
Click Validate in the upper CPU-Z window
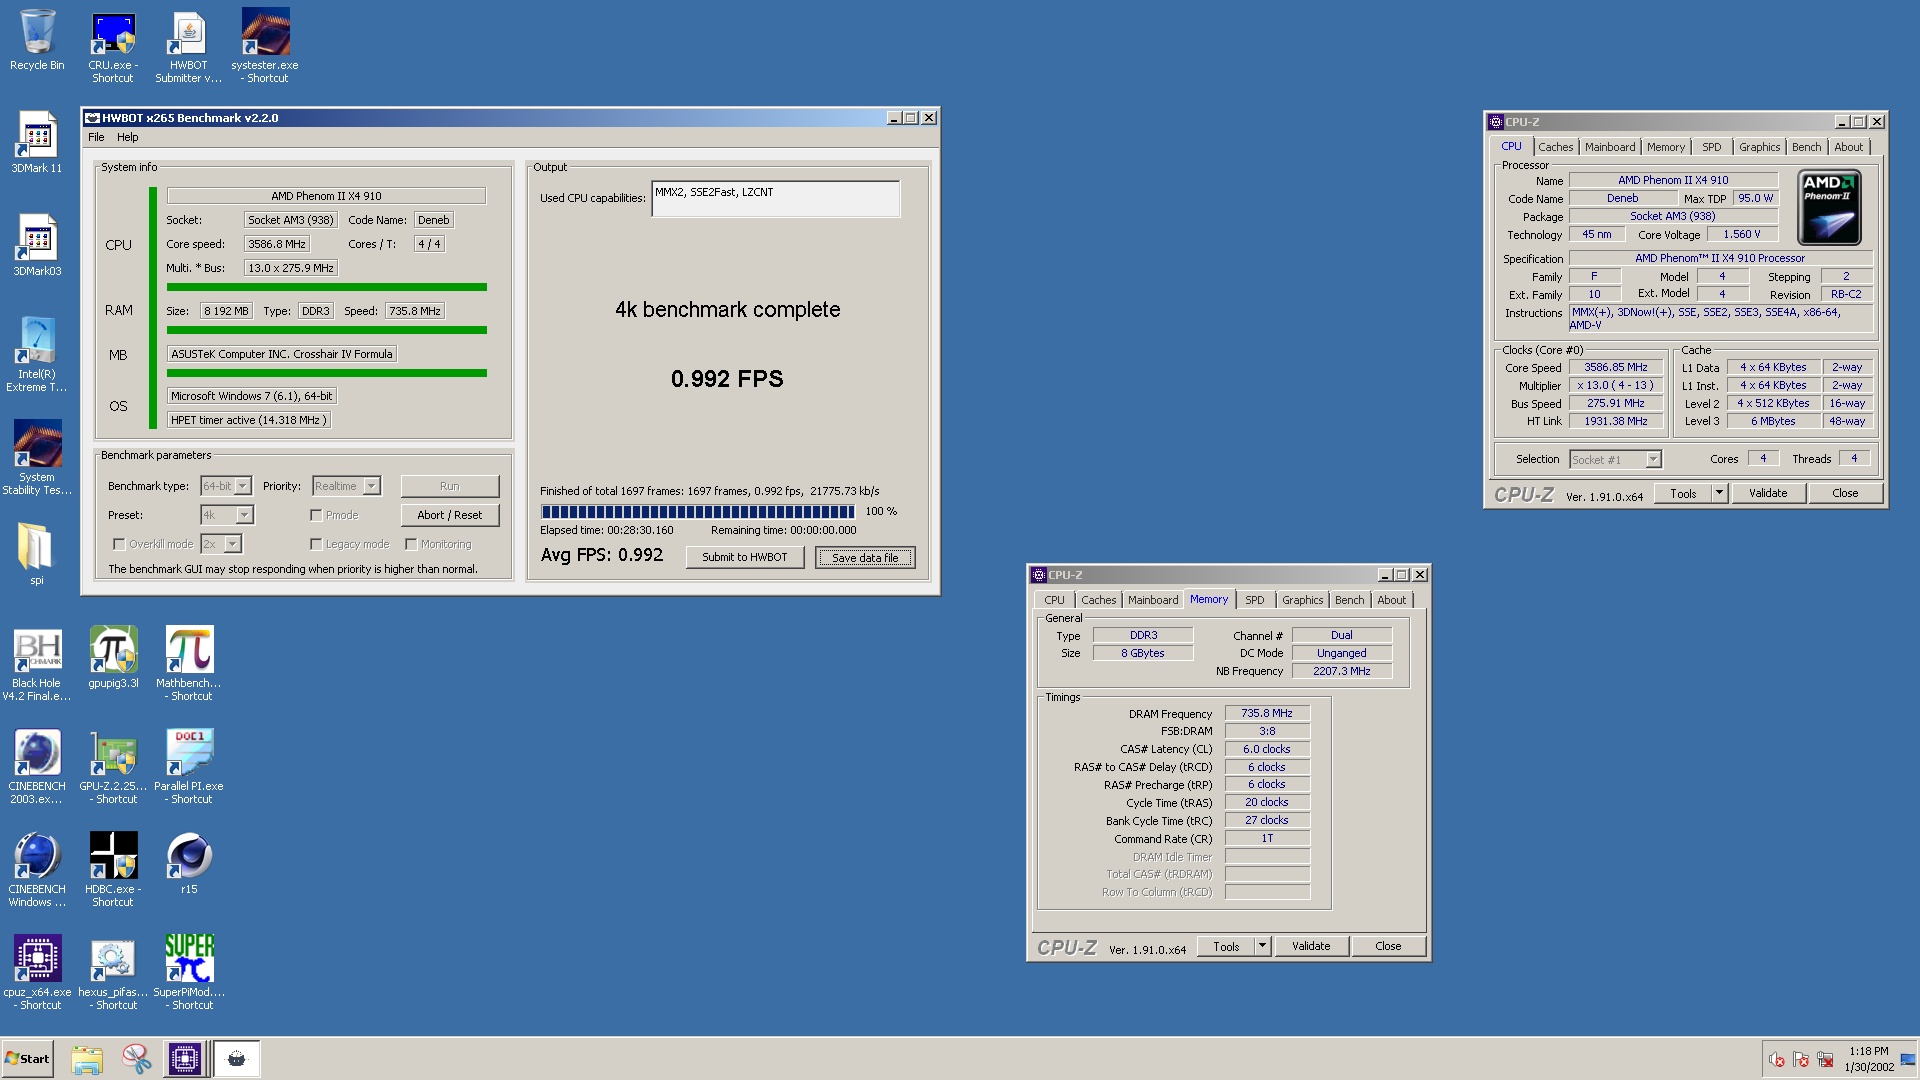pyautogui.click(x=1767, y=493)
